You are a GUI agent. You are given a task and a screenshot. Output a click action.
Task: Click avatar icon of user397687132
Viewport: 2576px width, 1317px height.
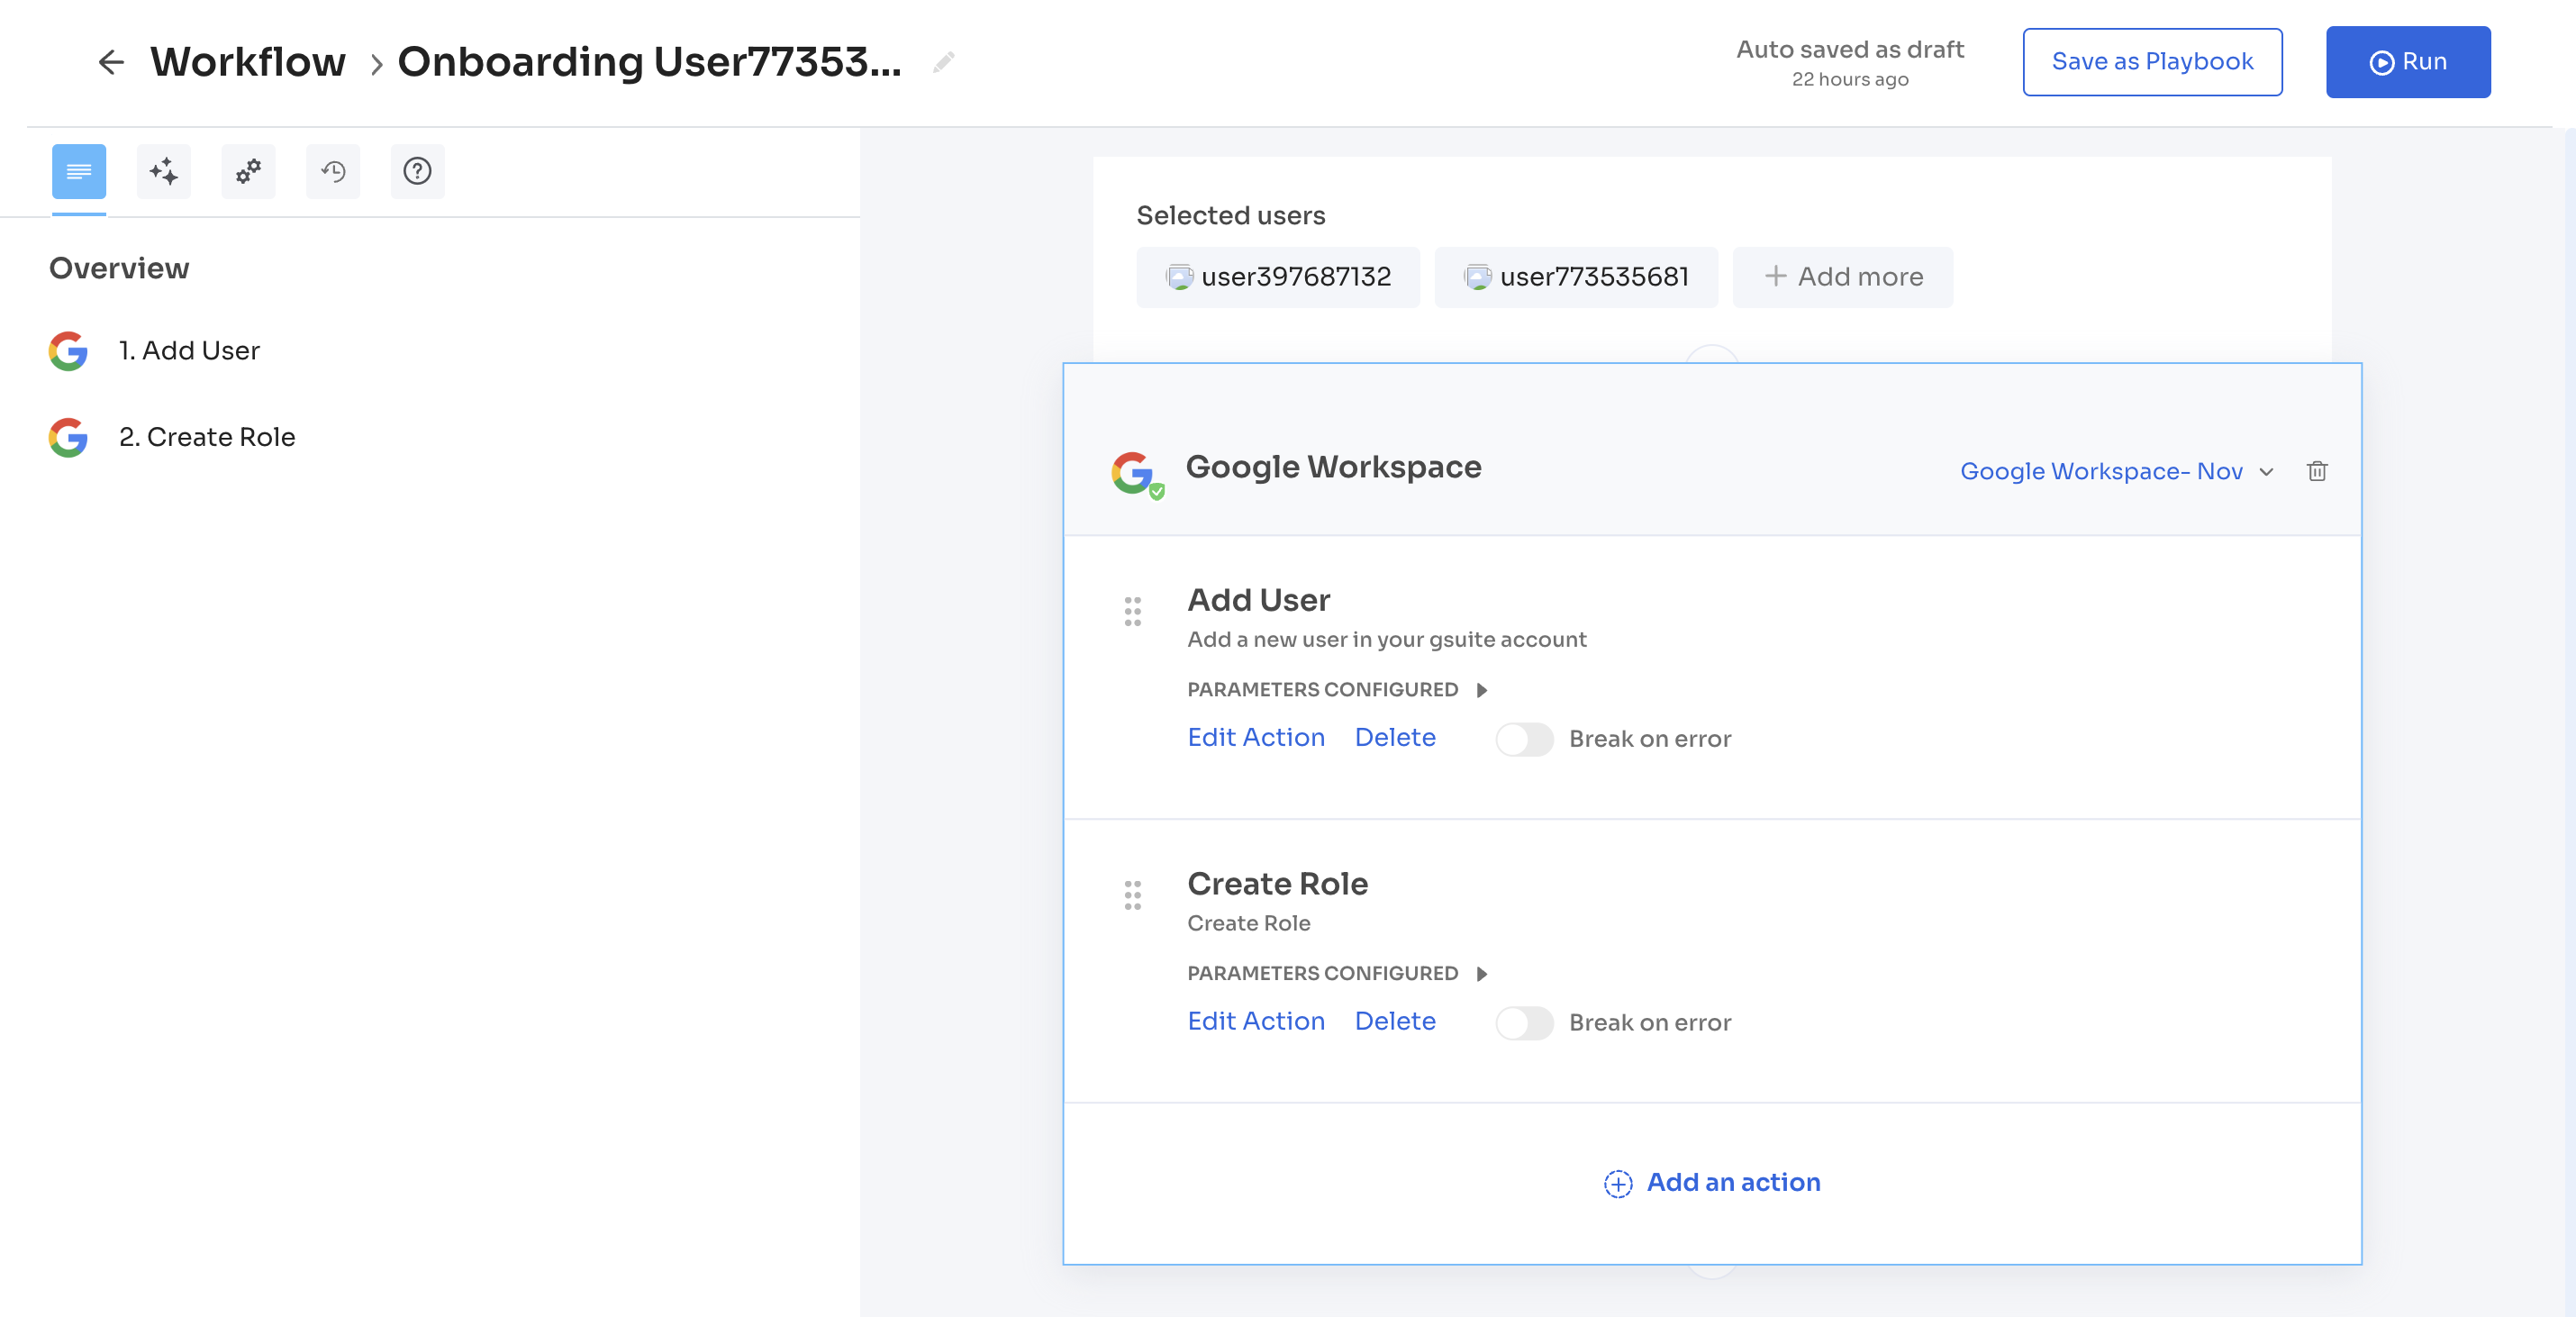(x=1180, y=277)
